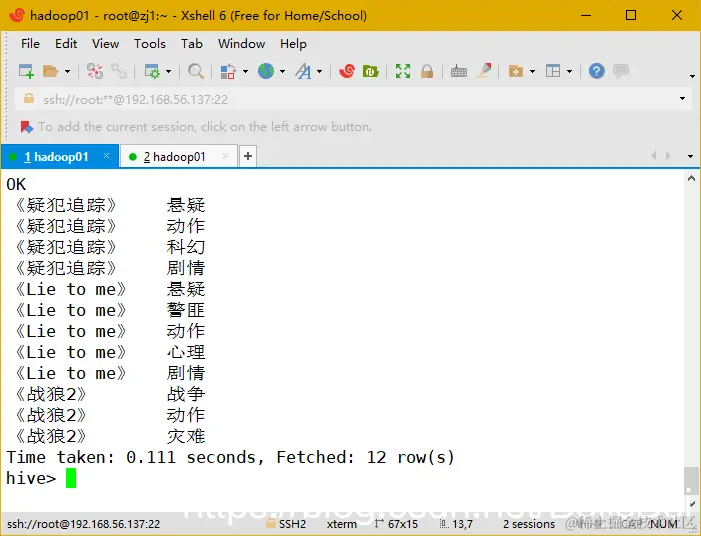Click the red bookmark add-session arrow
The width and height of the screenshot is (701, 536).
coord(27,127)
